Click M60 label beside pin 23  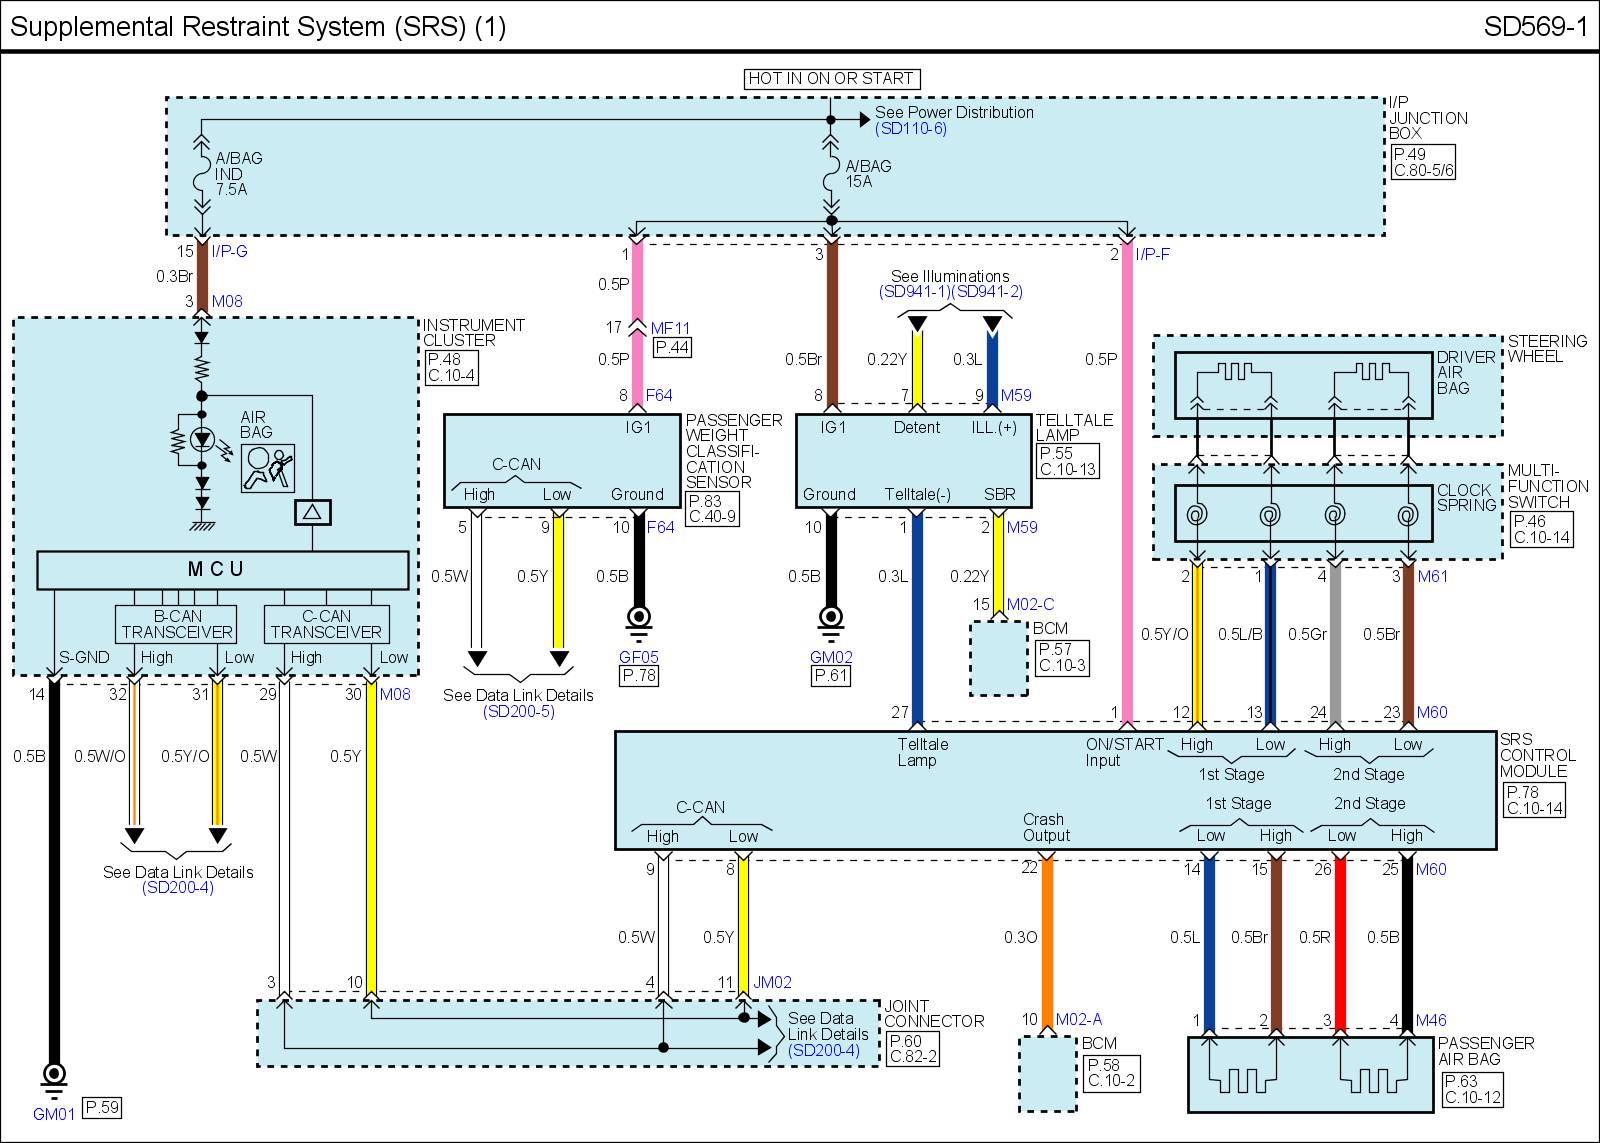click(1431, 712)
